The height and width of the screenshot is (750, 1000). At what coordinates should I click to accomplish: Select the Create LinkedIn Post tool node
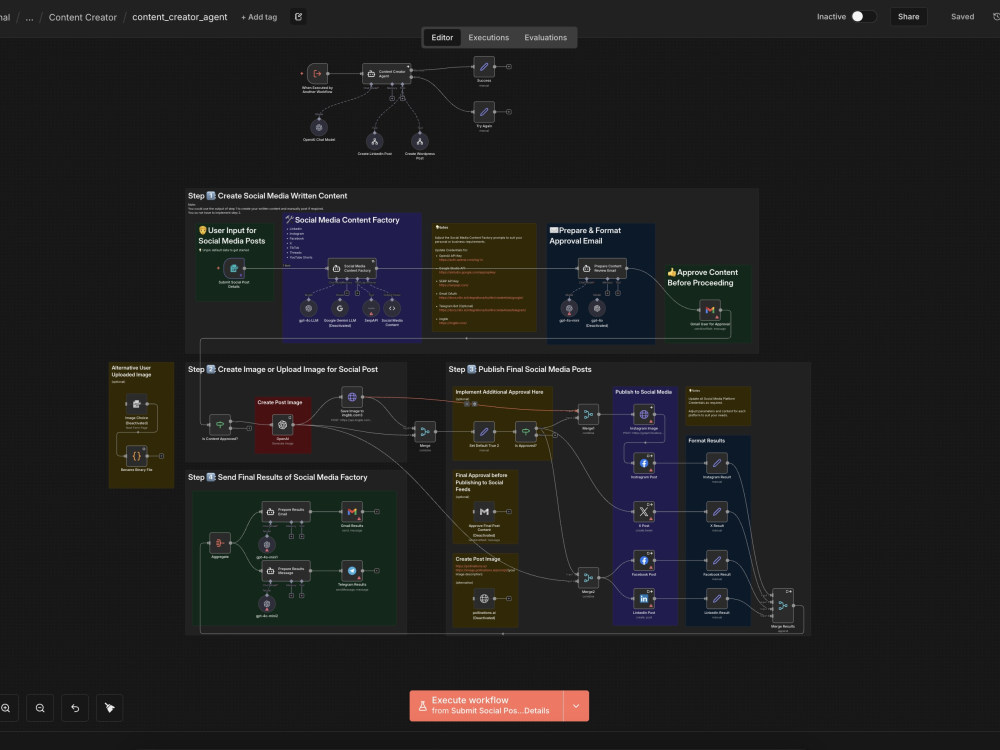click(x=374, y=141)
